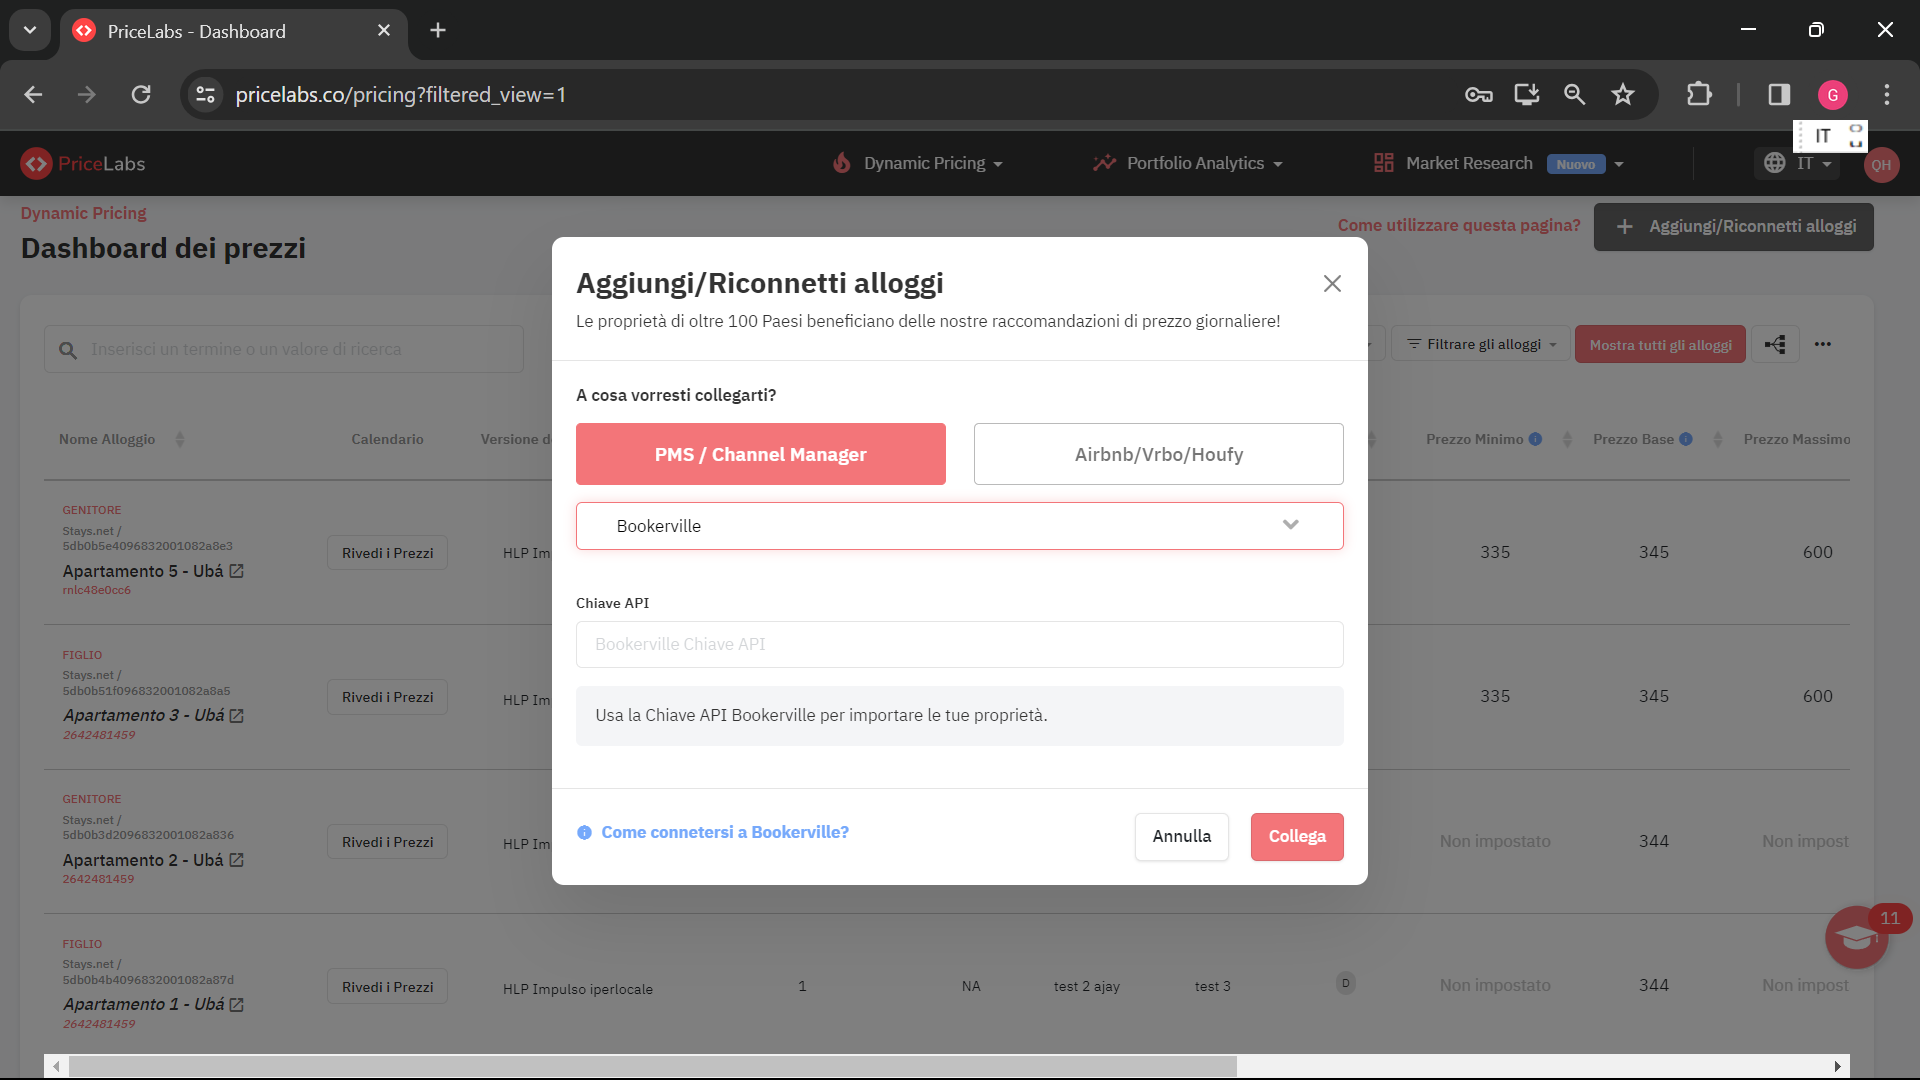Click the D badge in Apartamento 1 row
1920x1080 pixels.
pos(1346,983)
